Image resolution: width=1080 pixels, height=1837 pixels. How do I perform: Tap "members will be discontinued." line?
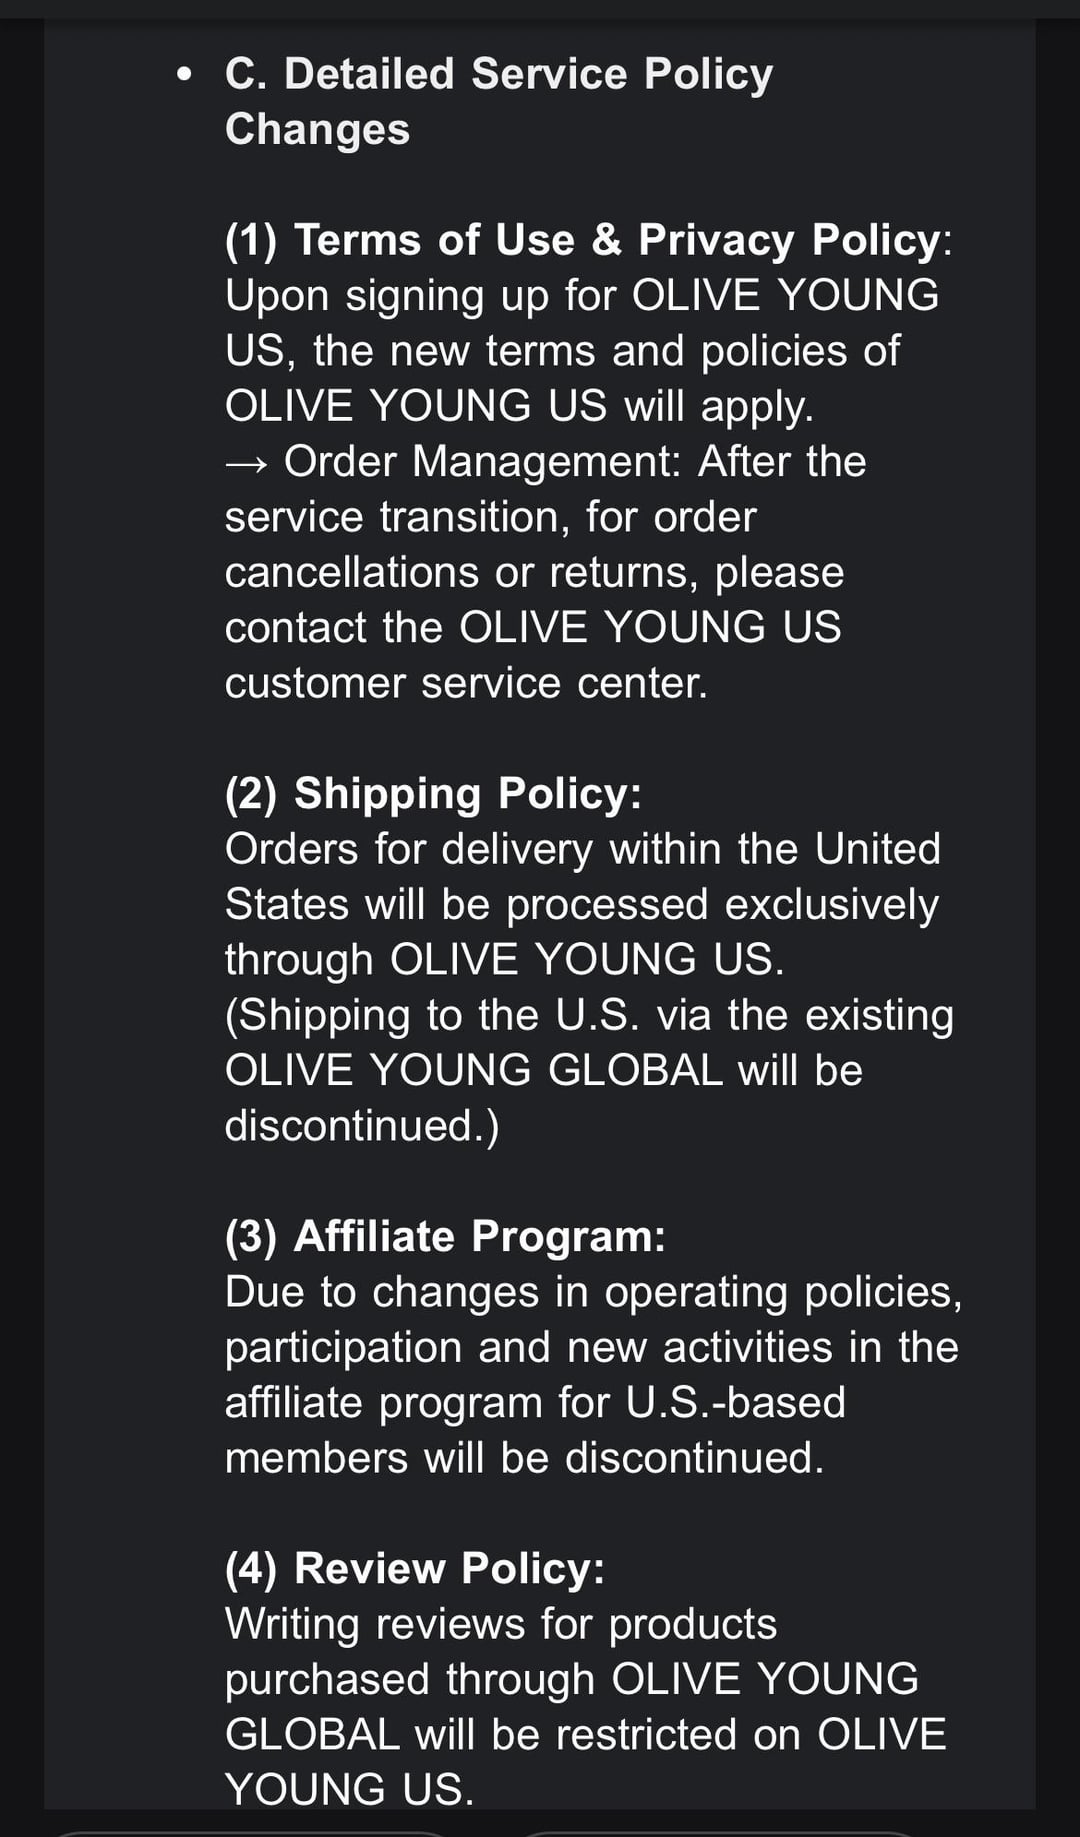pyautogui.click(x=524, y=1458)
